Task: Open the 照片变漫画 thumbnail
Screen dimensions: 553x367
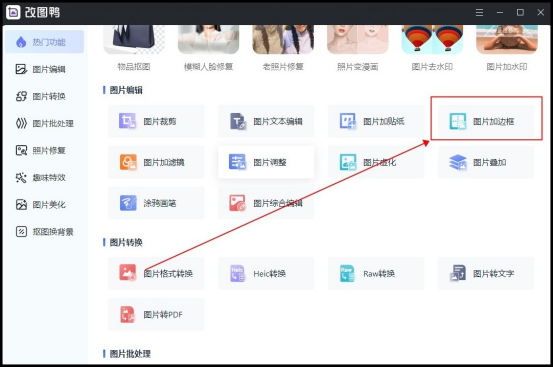Action: pos(358,39)
